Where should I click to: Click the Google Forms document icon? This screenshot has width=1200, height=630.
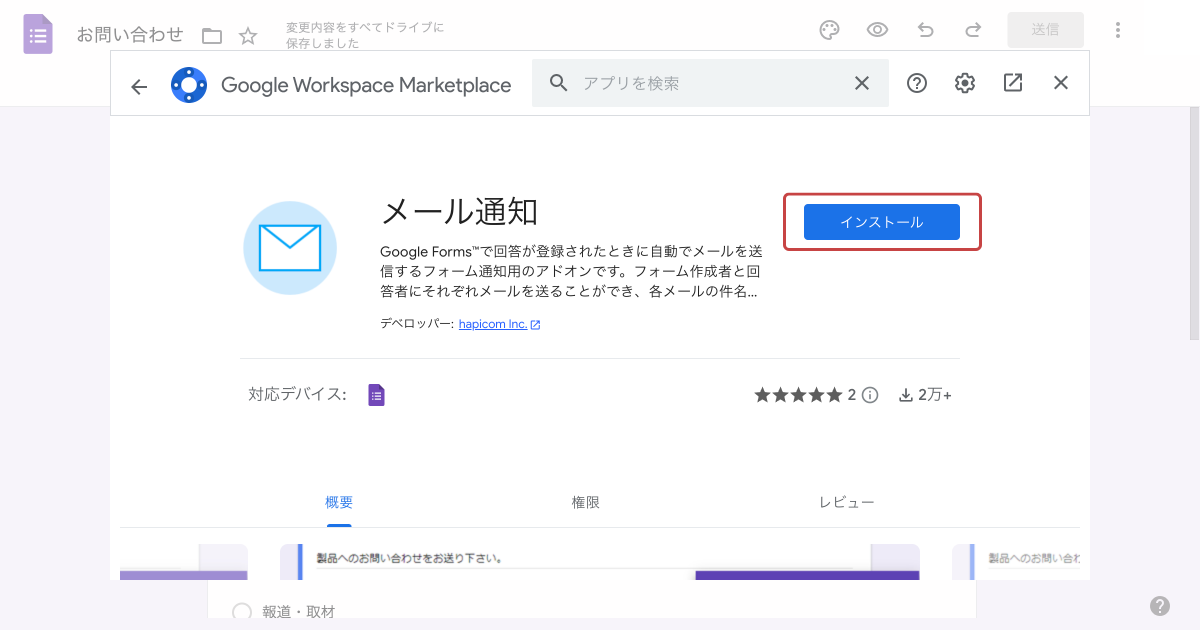coord(38,34)
